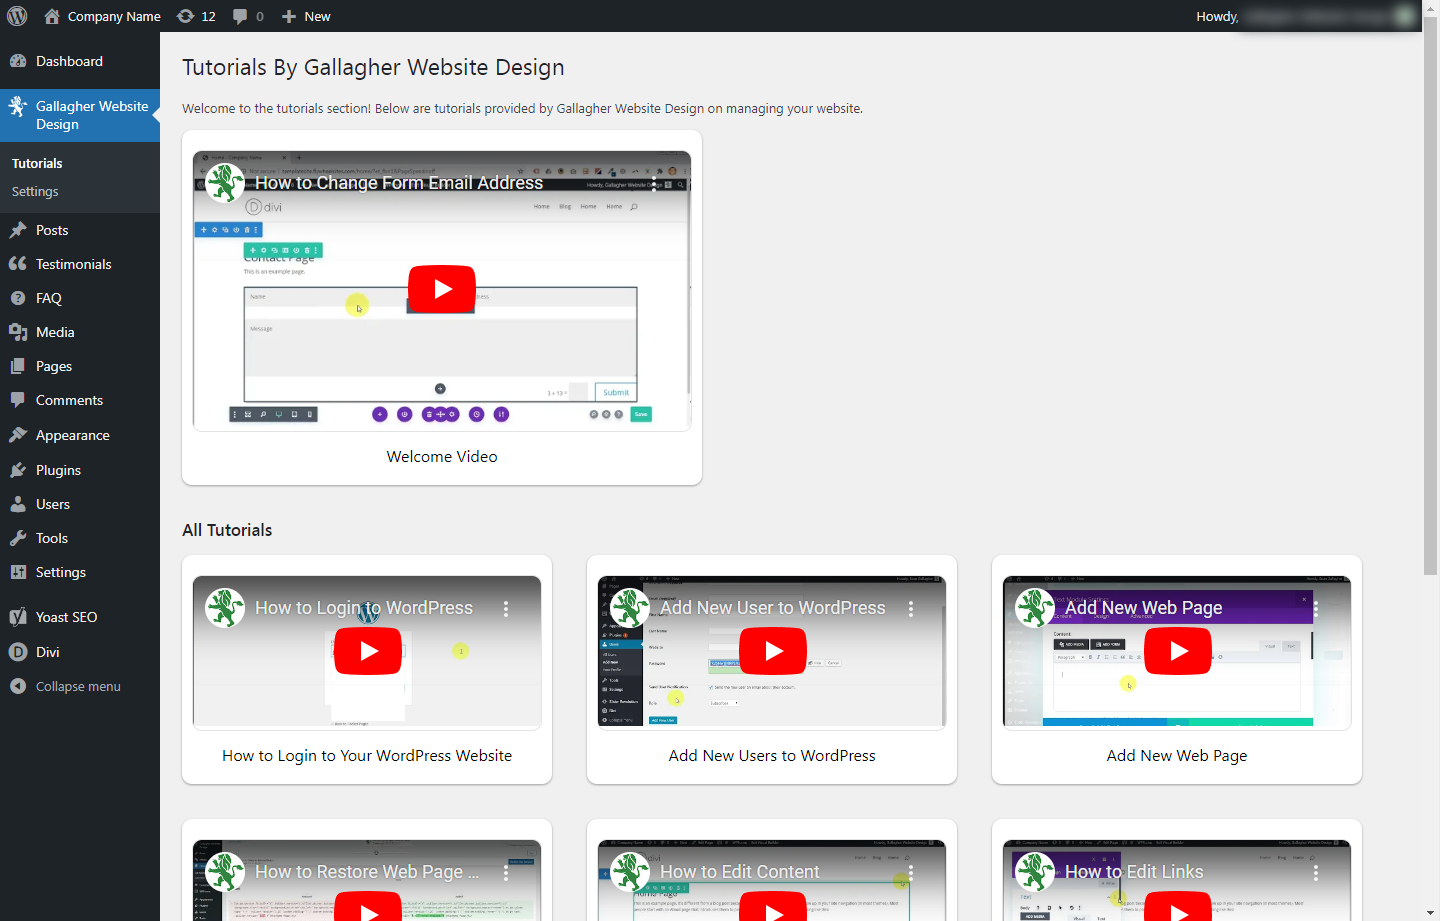Click the New plus icon in admin bar
The width and height of the screenshot is (1440, 921).
point(289,16)
